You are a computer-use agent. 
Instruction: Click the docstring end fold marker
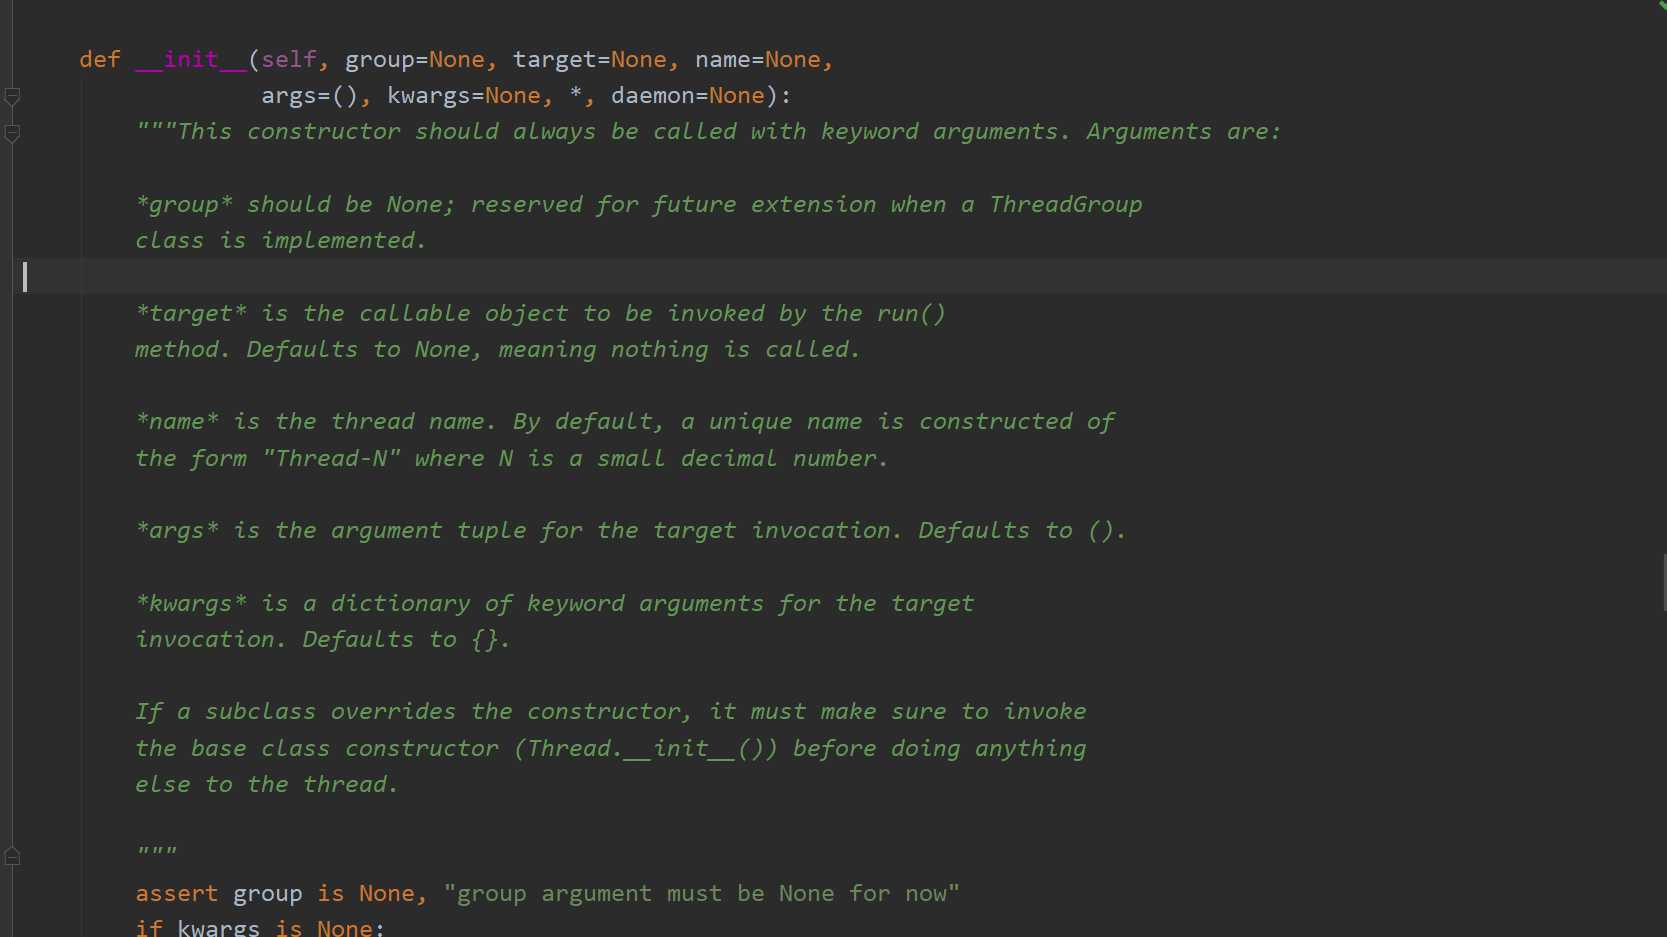coord(12,856)
